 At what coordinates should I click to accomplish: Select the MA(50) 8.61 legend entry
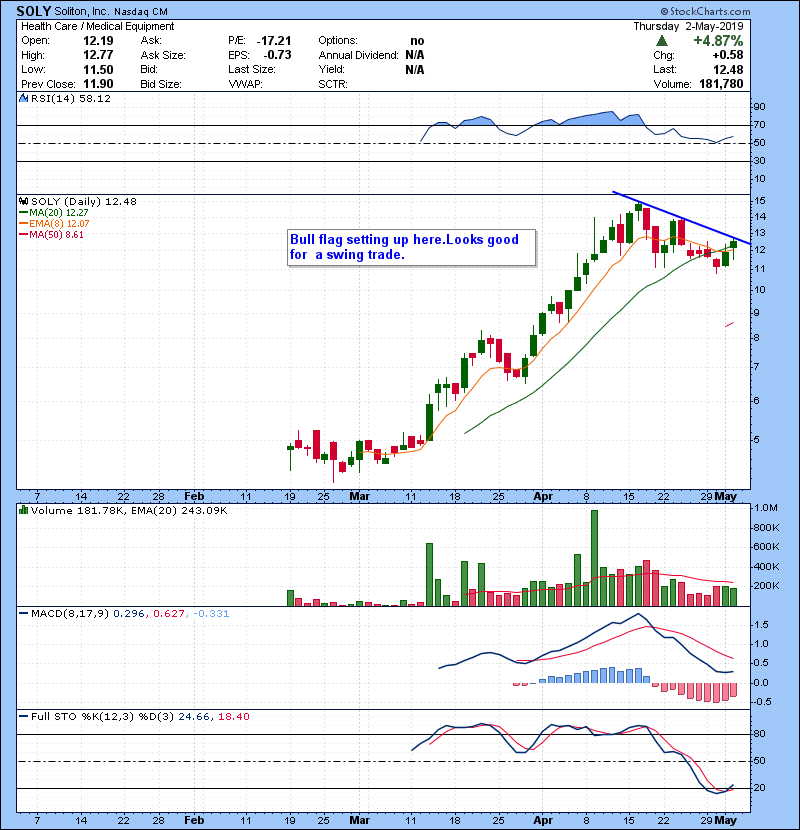pyautogui.click(x=51, y=234)
